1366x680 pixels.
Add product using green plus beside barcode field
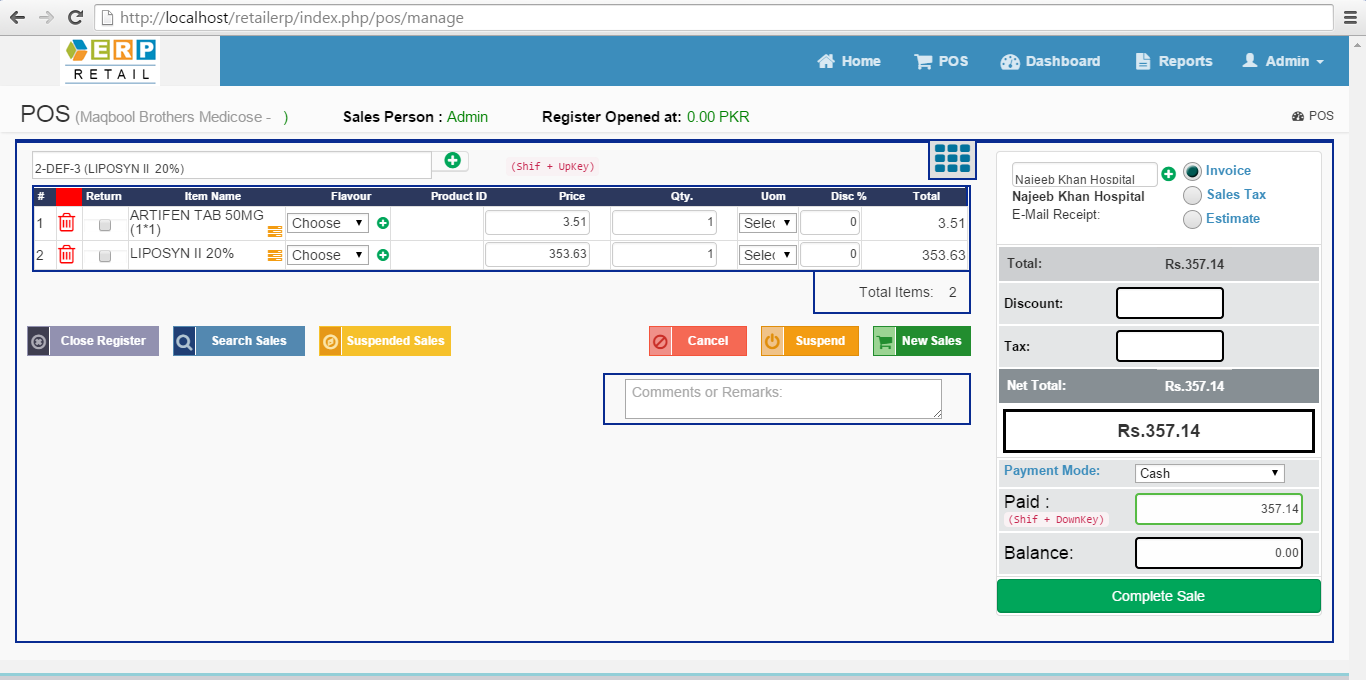point(450,160)
